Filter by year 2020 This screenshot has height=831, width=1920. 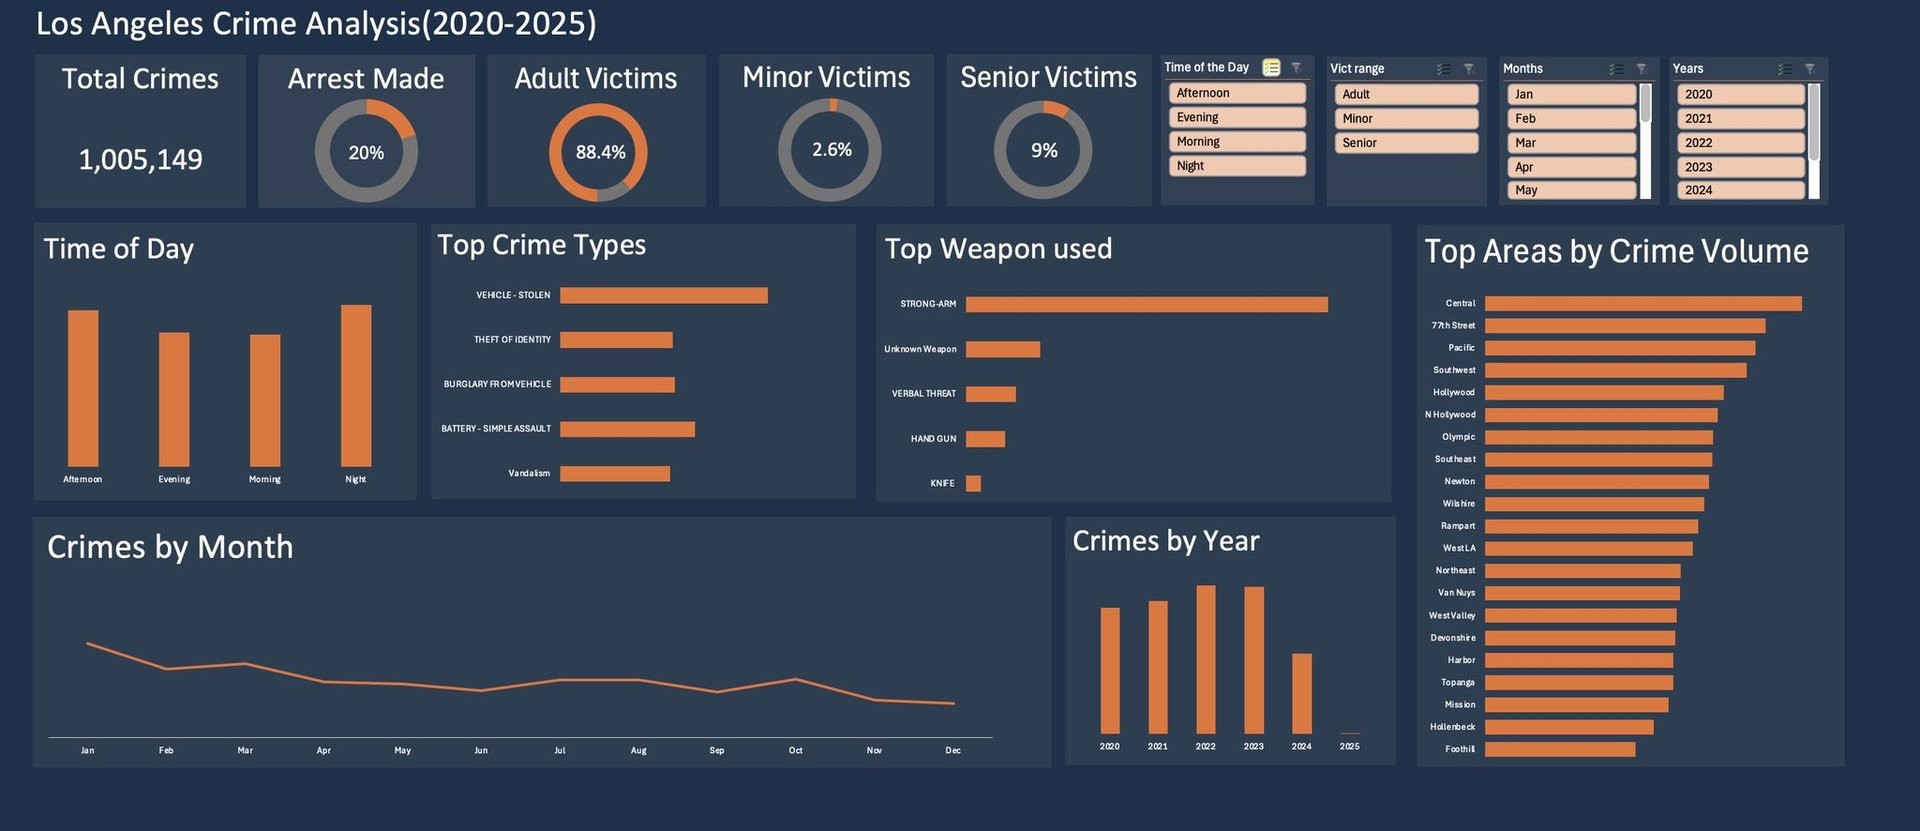[1740, 94]
